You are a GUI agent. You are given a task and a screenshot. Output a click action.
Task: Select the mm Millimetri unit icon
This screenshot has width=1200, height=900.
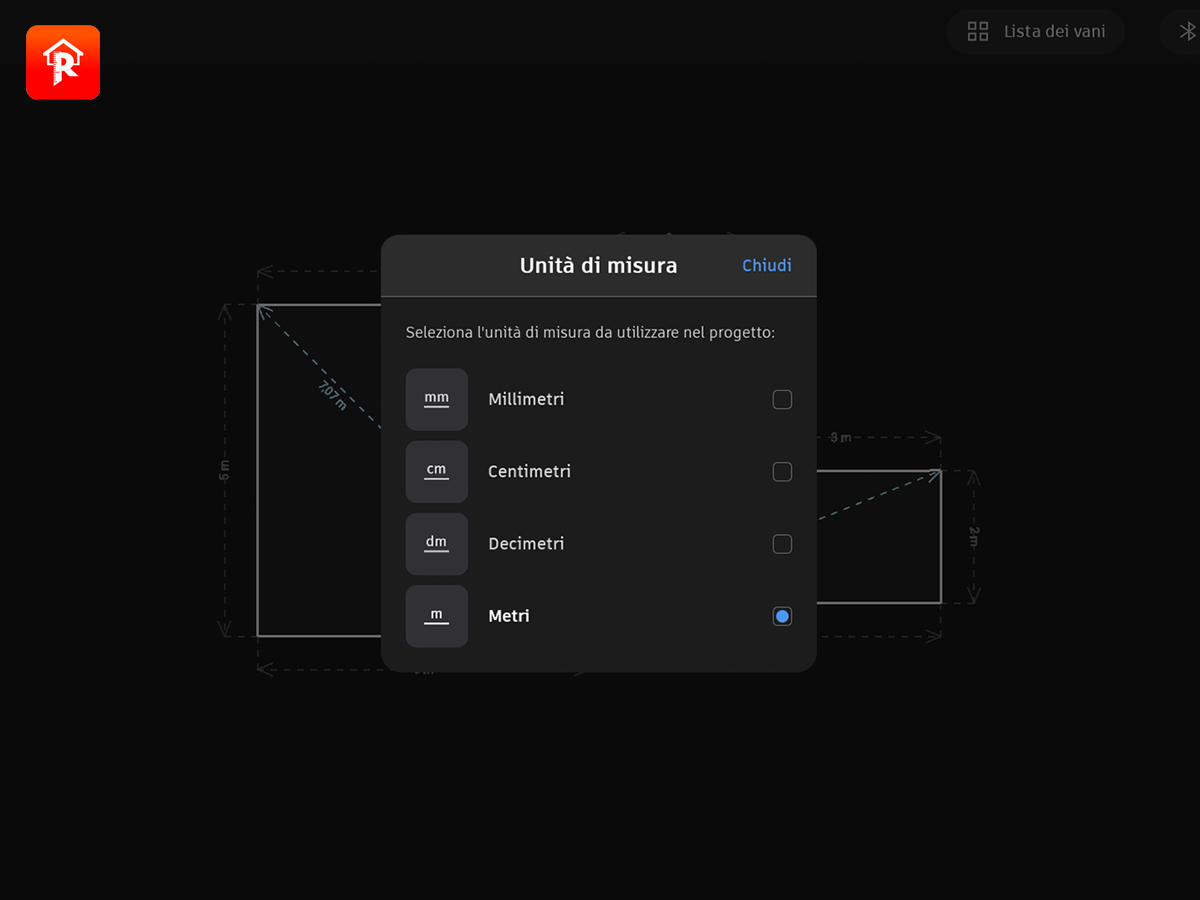tap(437, 399)
